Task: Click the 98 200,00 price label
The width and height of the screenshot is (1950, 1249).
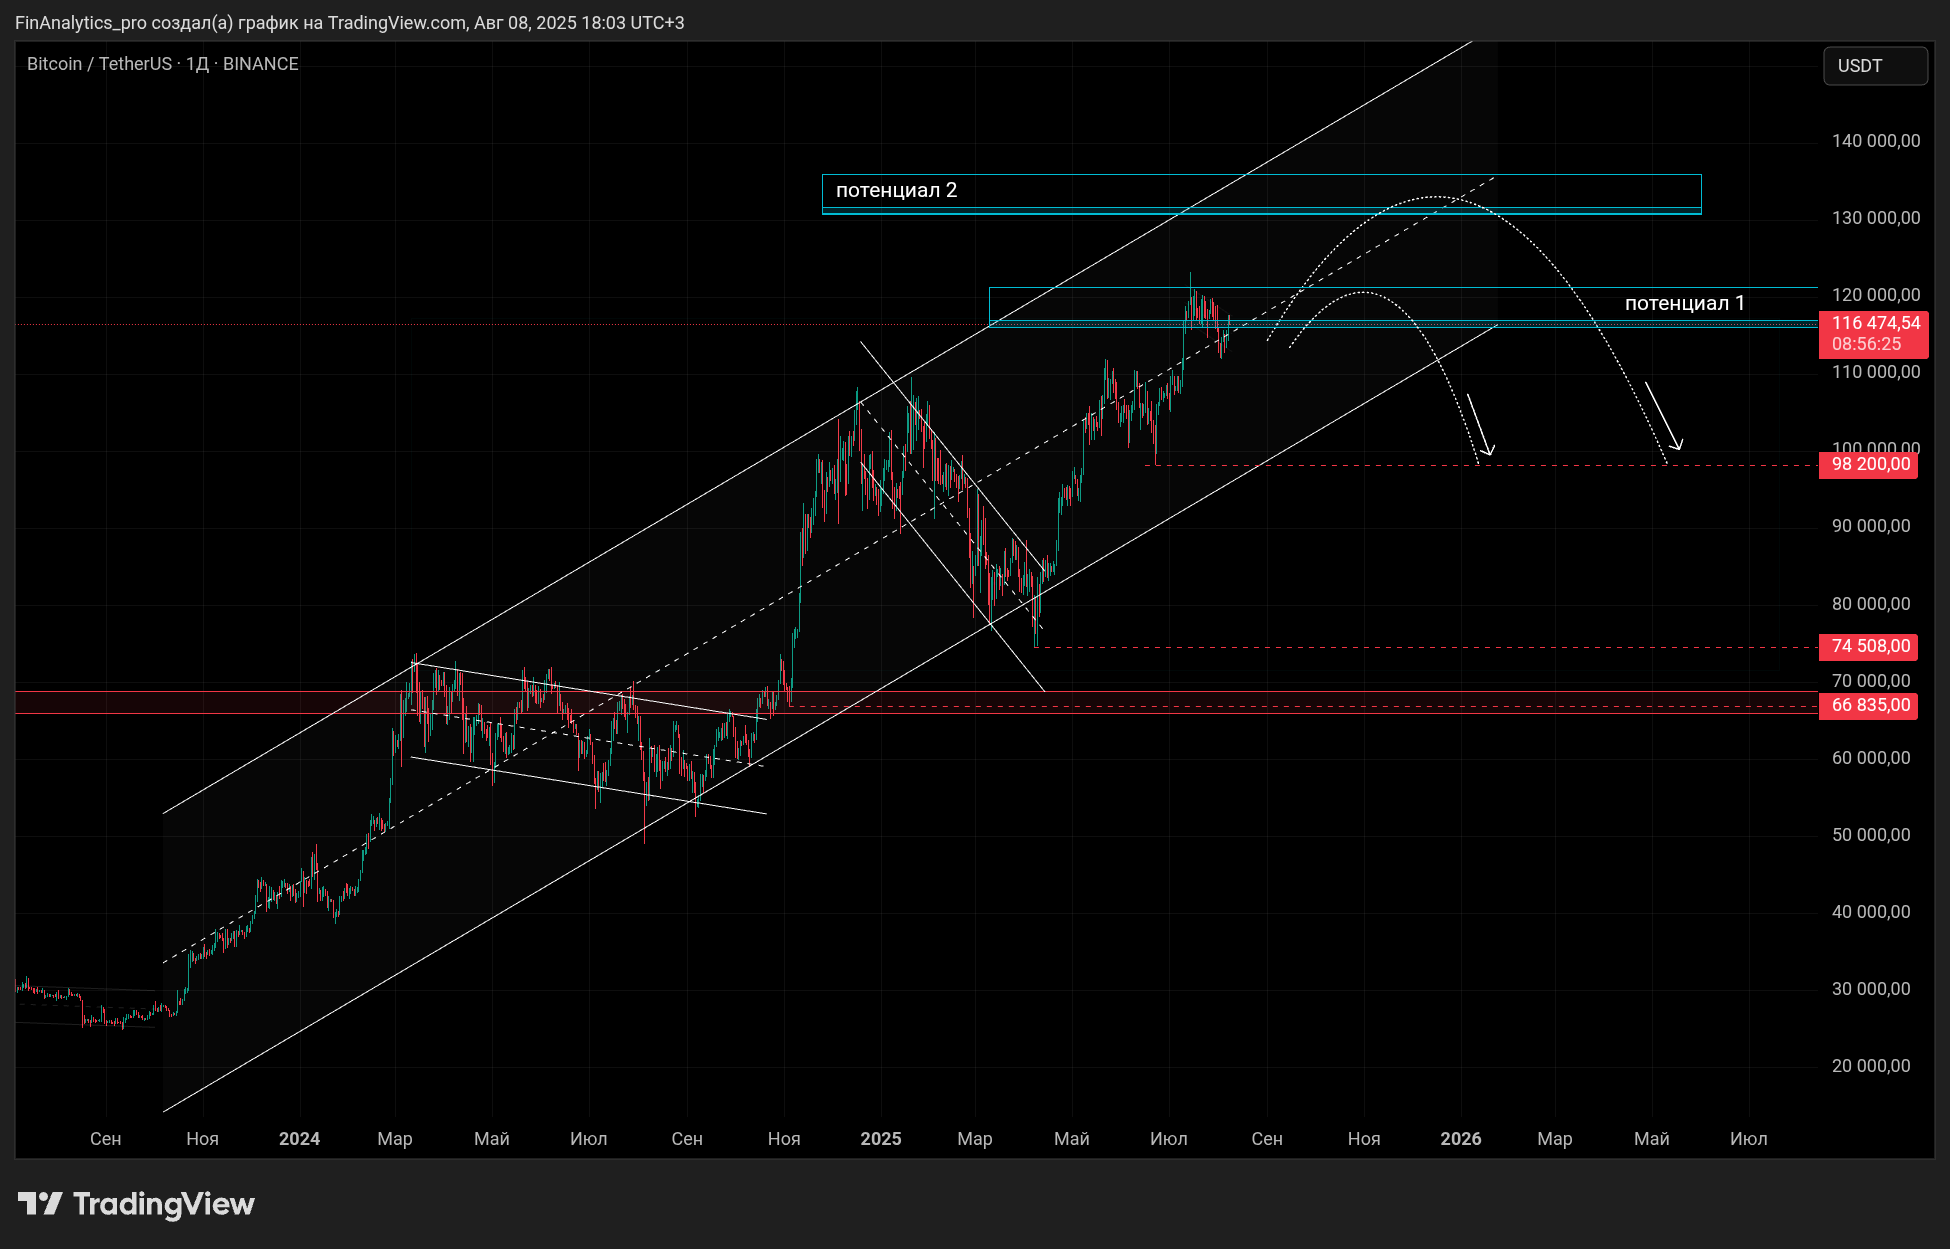Action: coord(1869,464)
